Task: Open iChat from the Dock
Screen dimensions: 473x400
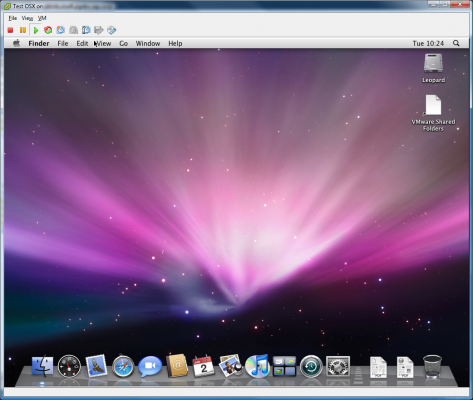Action: pos(150,366)
